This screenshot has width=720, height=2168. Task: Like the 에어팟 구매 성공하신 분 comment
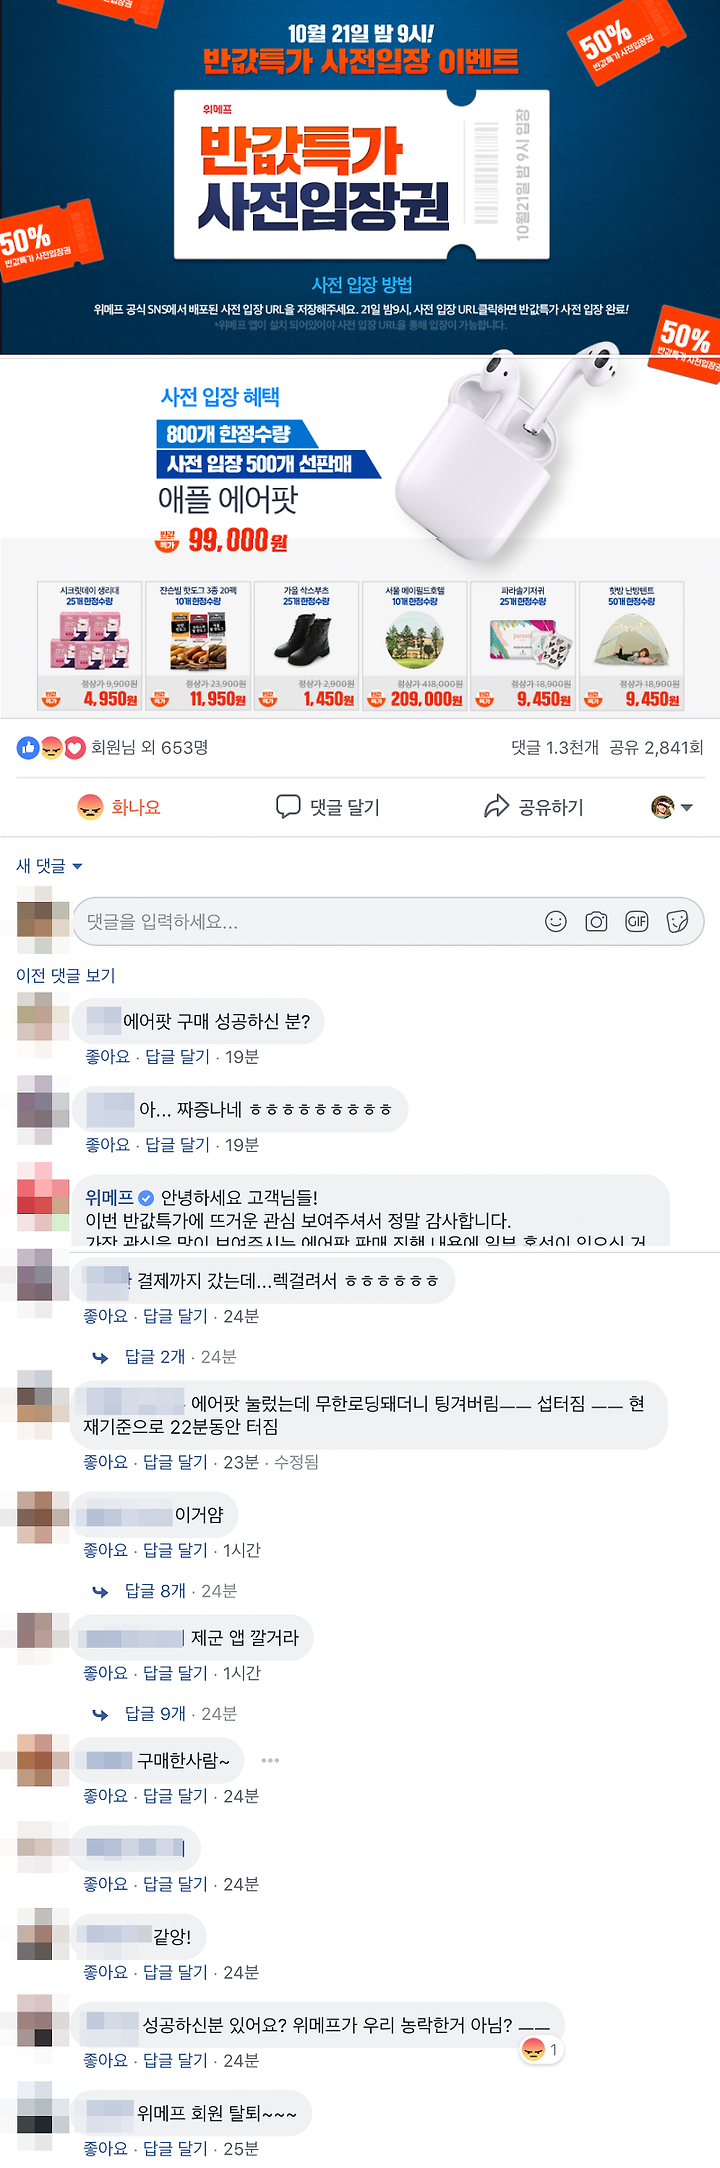(x=107, y=1057)
